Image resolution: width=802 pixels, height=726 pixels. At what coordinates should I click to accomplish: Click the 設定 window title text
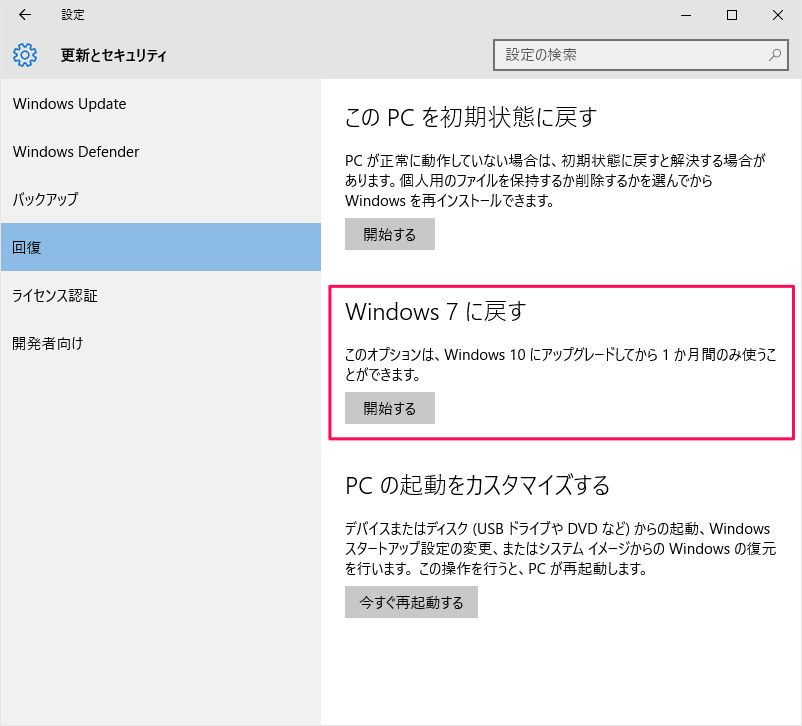click(73, 15)
